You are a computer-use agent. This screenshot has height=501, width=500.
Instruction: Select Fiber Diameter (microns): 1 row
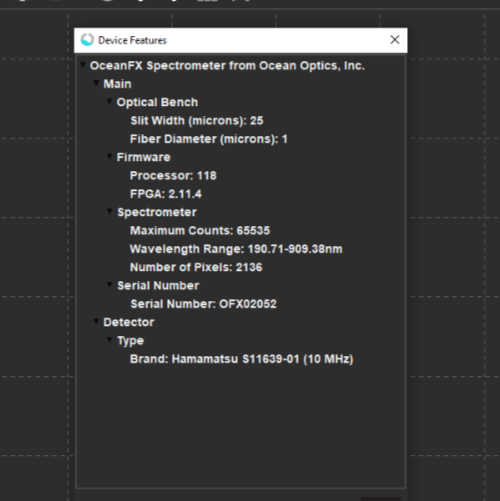click(x=209, y=139)
